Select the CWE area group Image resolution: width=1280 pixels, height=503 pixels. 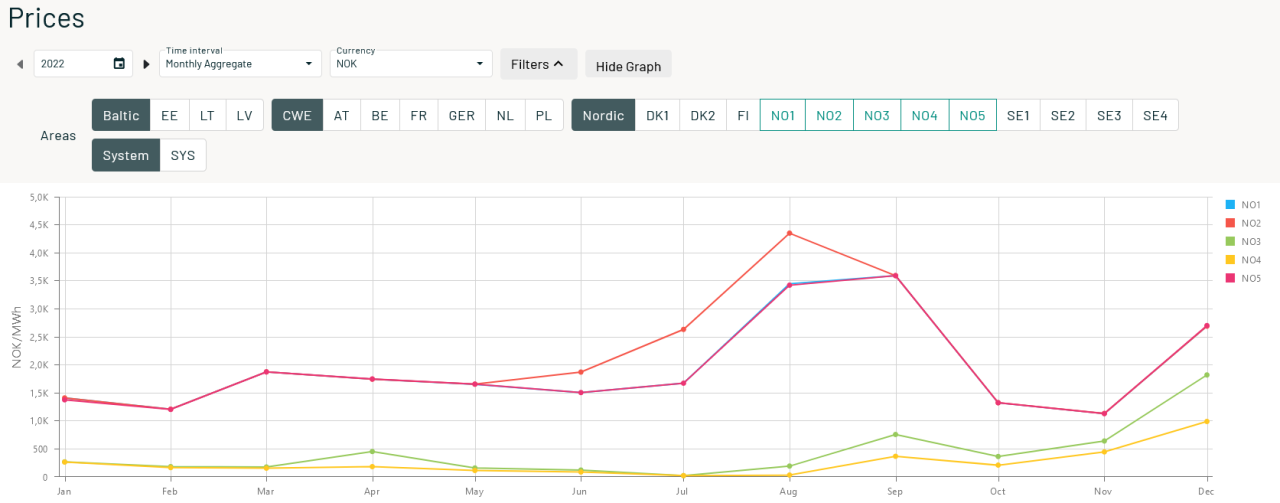[297, 115]
